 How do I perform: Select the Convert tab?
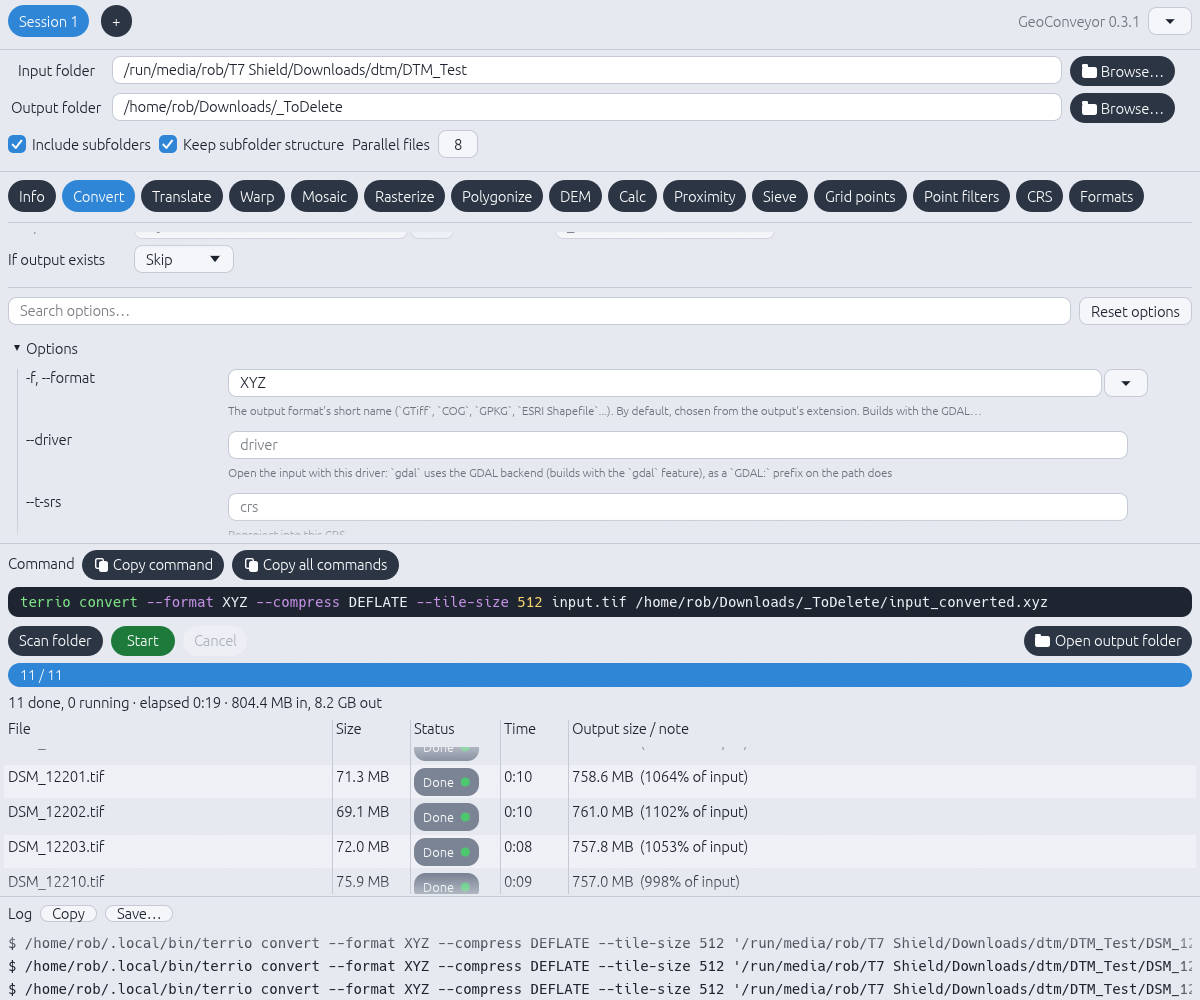98,196
